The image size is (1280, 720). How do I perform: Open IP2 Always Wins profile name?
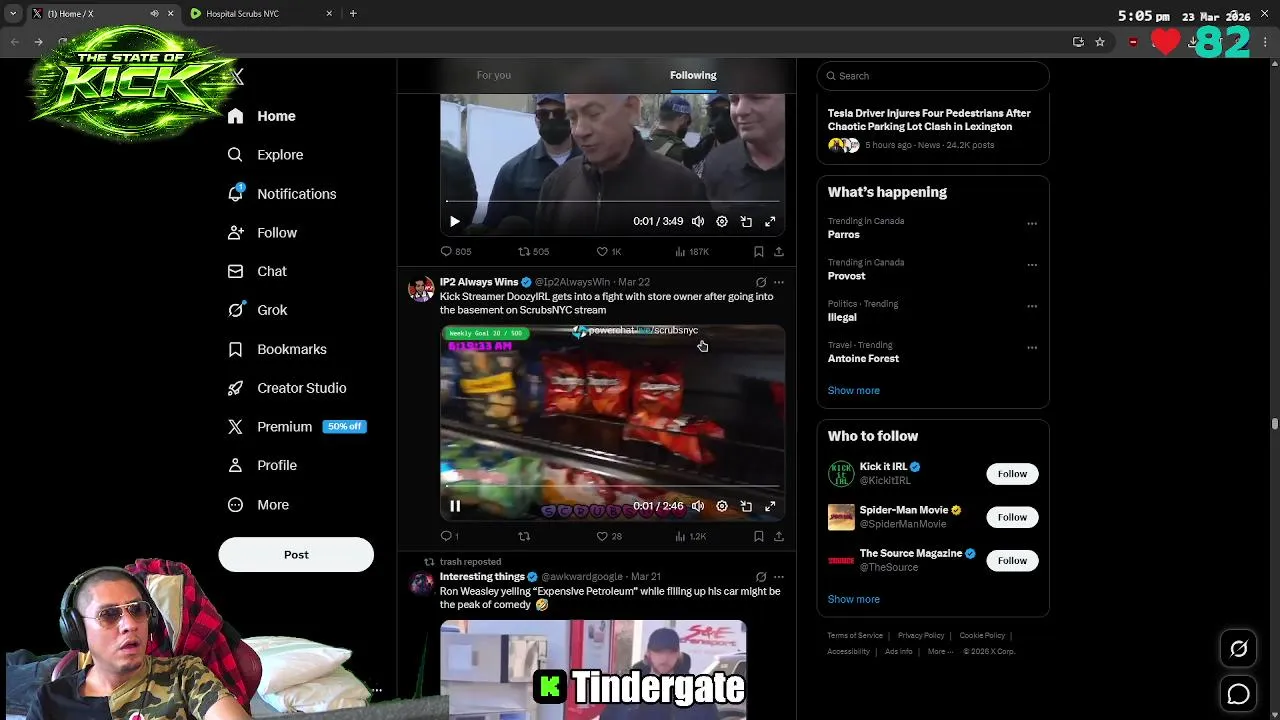click(x=479, y=282)
